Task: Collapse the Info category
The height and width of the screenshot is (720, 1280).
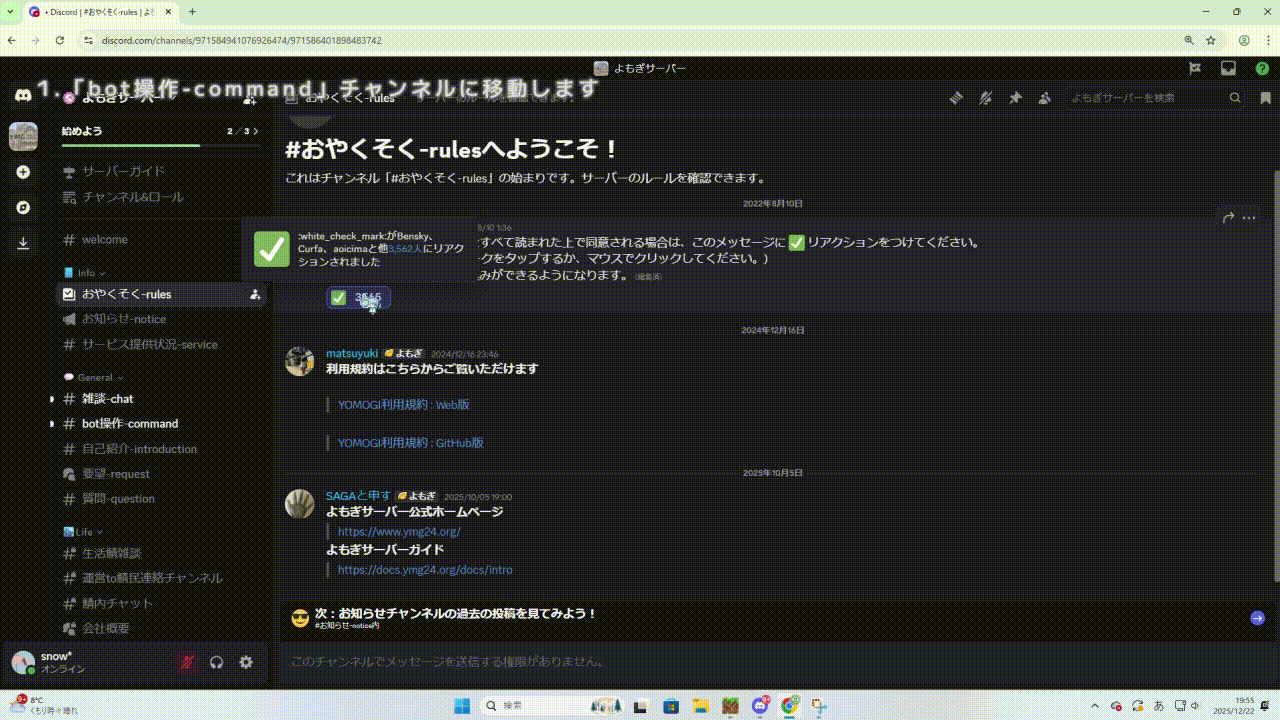Action: click(x=84, y=273)
